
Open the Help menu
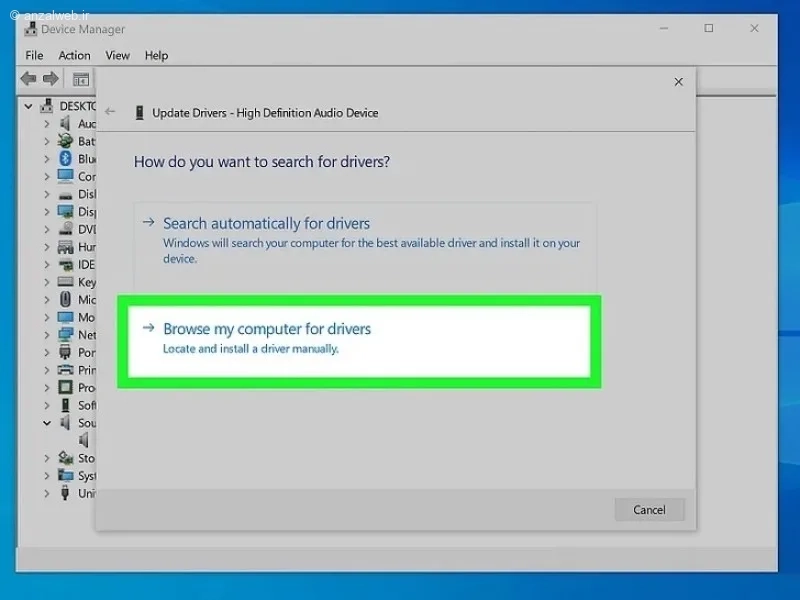(156, 55)
